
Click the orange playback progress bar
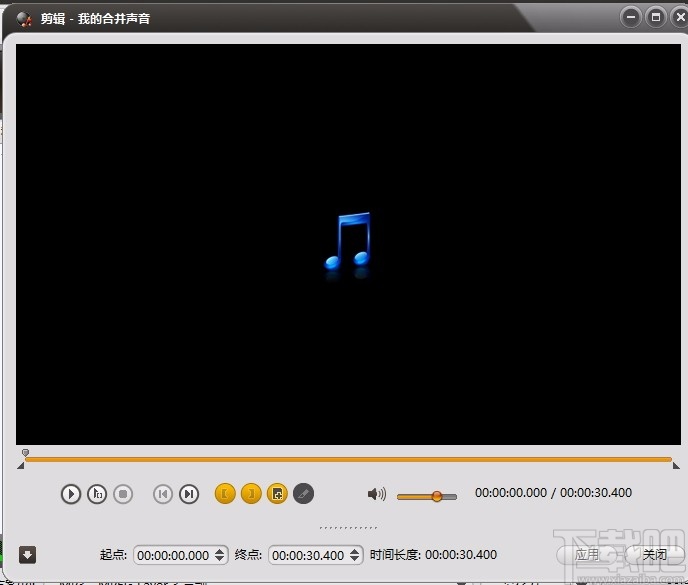tap(348, 459)
